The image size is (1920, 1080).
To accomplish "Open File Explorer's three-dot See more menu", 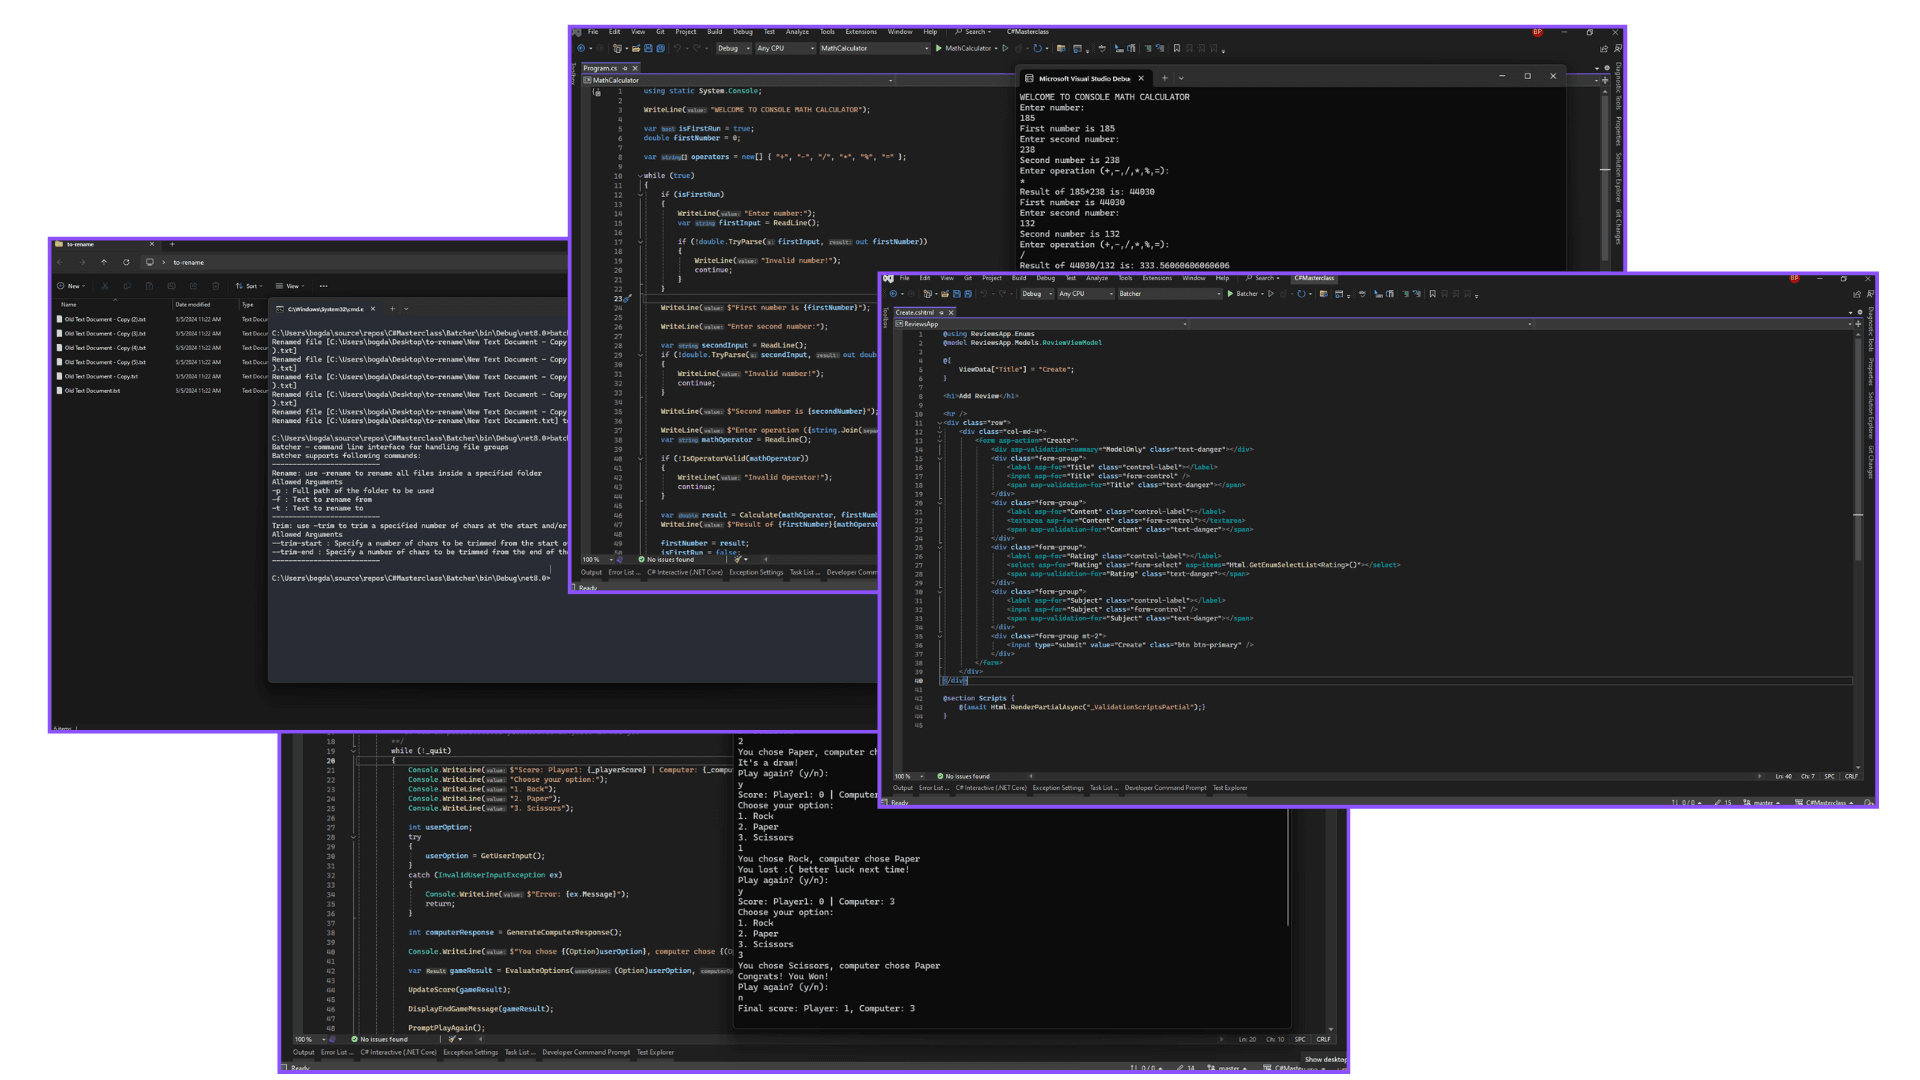I will point(323,286).
